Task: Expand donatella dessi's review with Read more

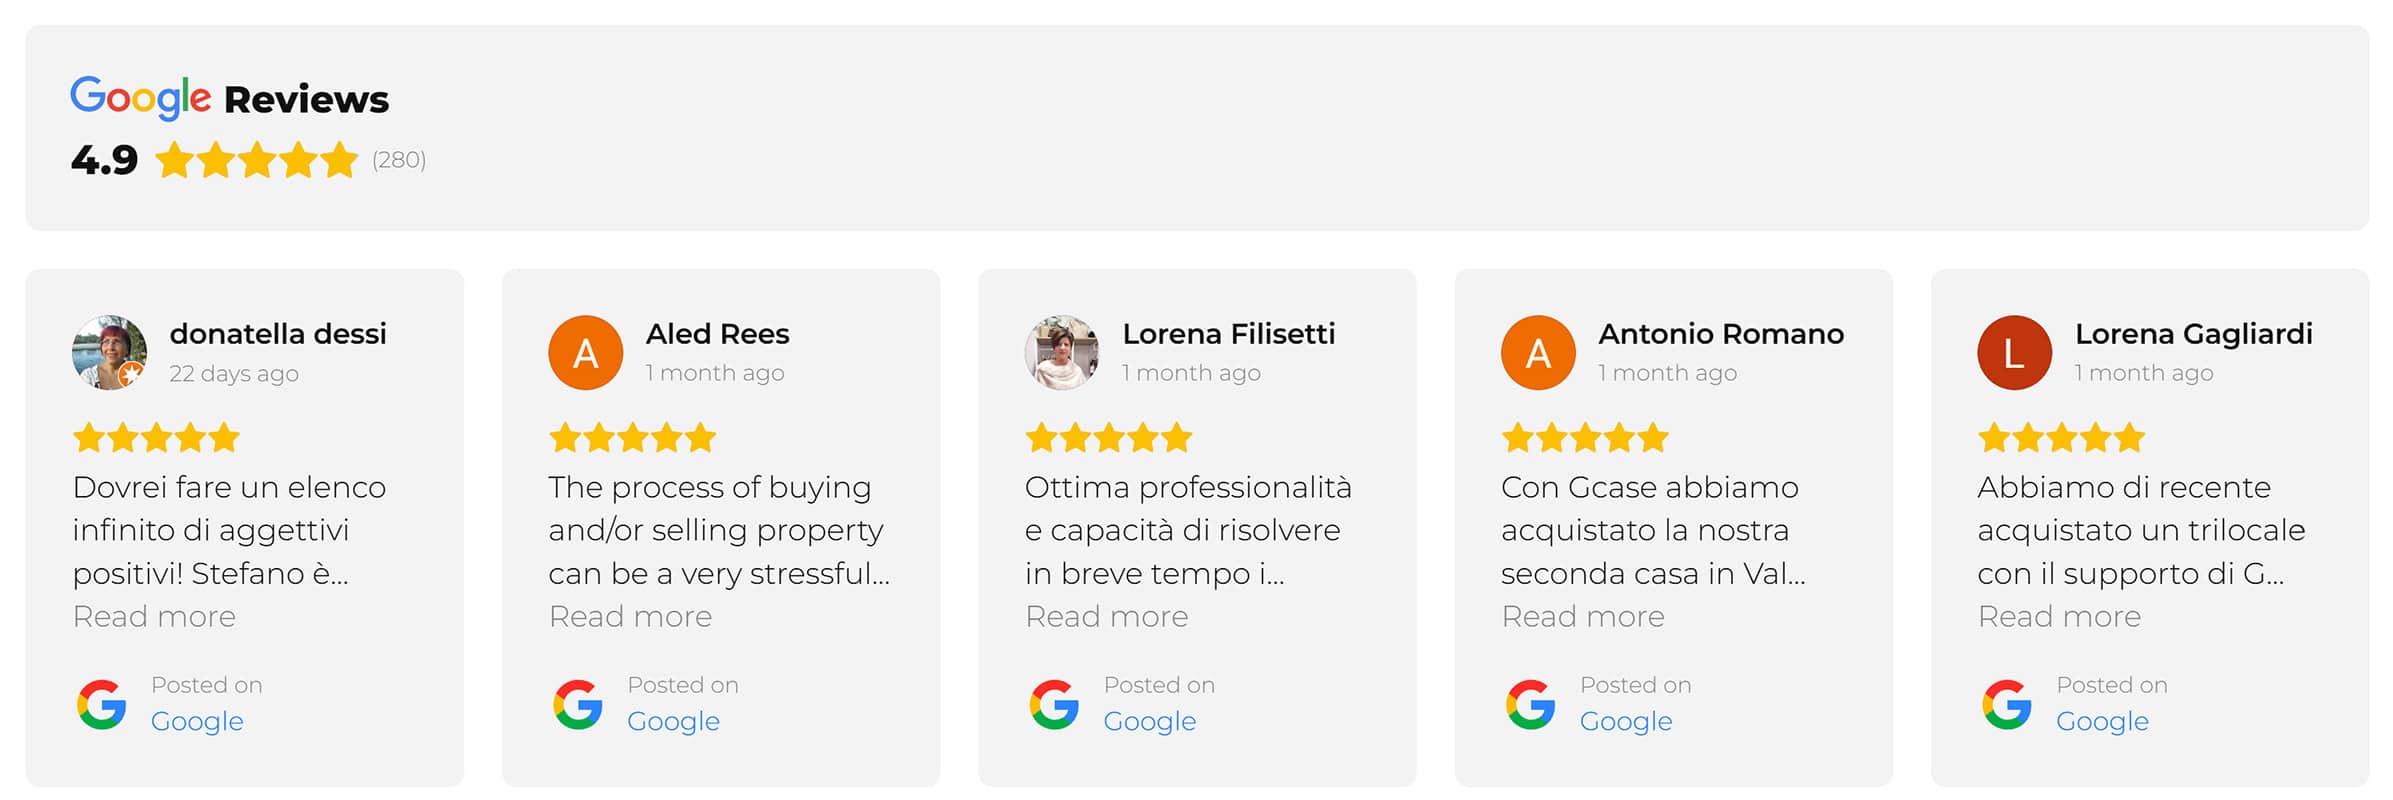Action: 154,616
